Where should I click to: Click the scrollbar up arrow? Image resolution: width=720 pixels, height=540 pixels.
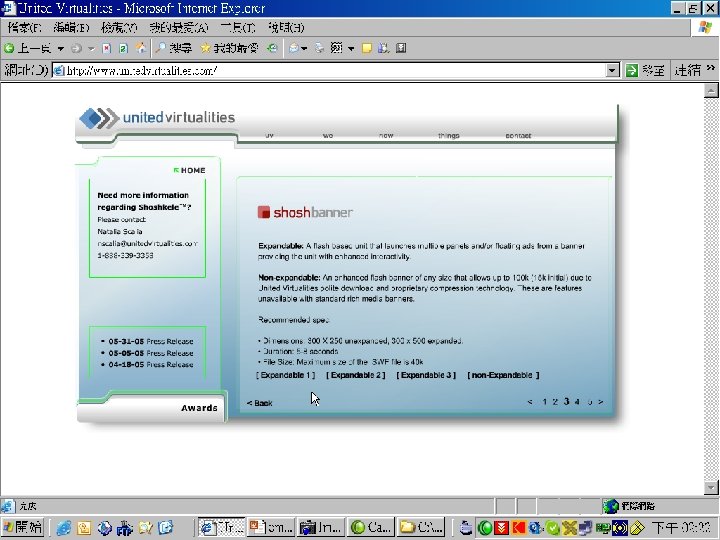(x=711, y=90)
